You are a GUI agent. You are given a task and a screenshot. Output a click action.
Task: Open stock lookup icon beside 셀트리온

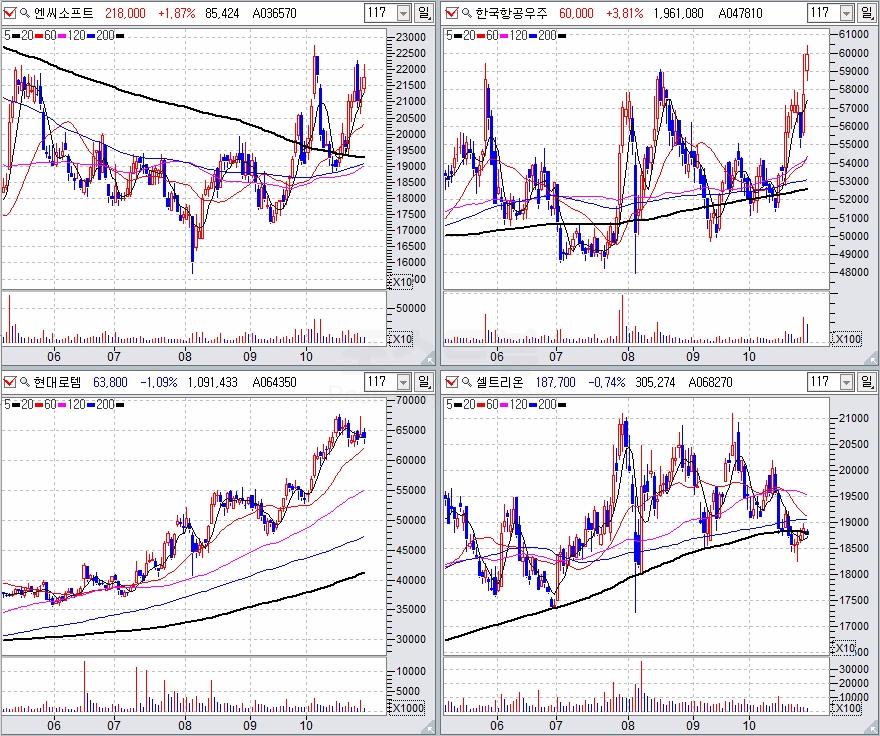click(465, 381)
